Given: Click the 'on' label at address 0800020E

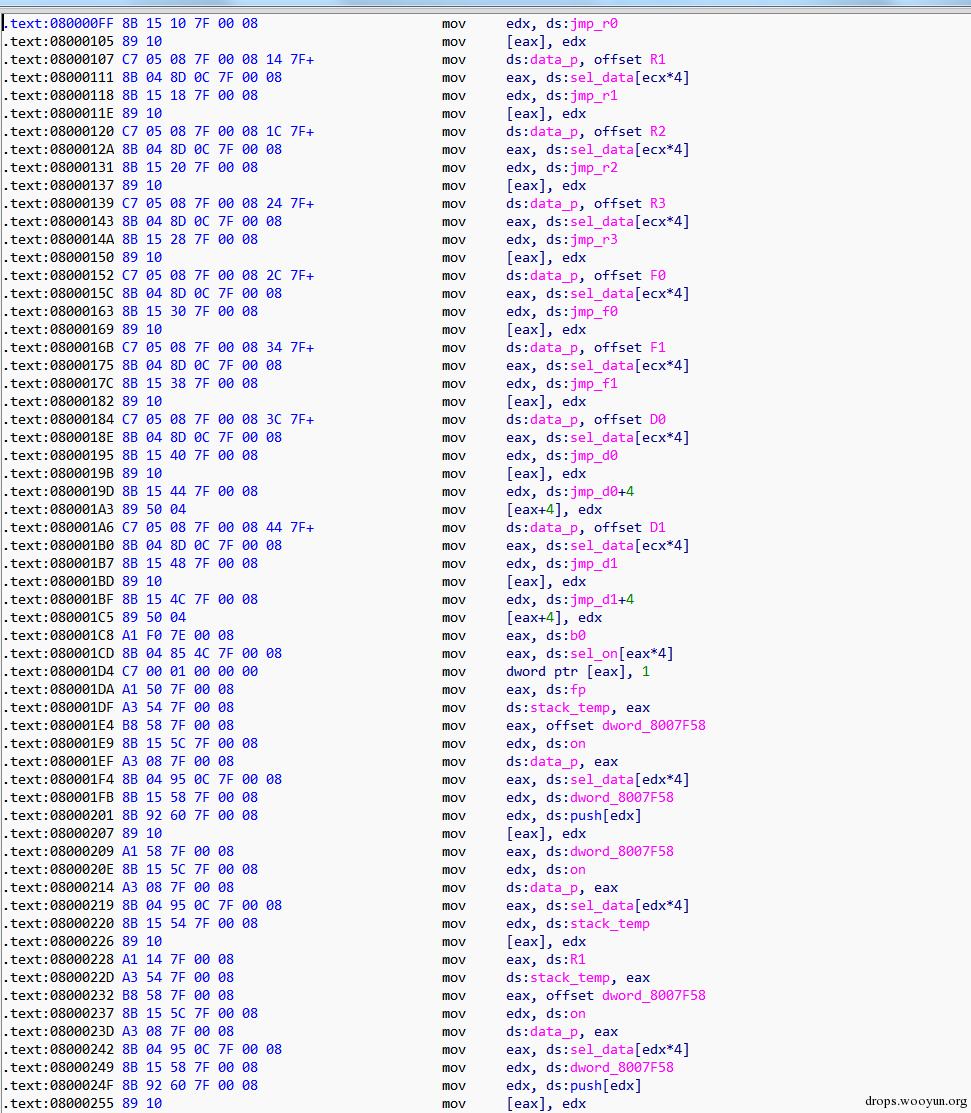Looking at the screenshot, I should point(578,870).
